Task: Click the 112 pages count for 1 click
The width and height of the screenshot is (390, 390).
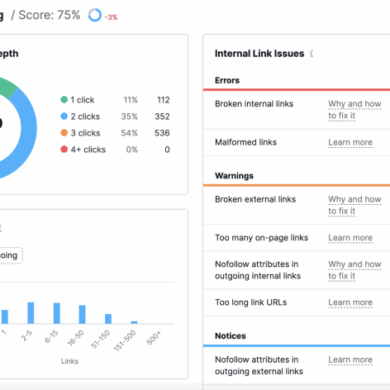Action: pos(163,100)
